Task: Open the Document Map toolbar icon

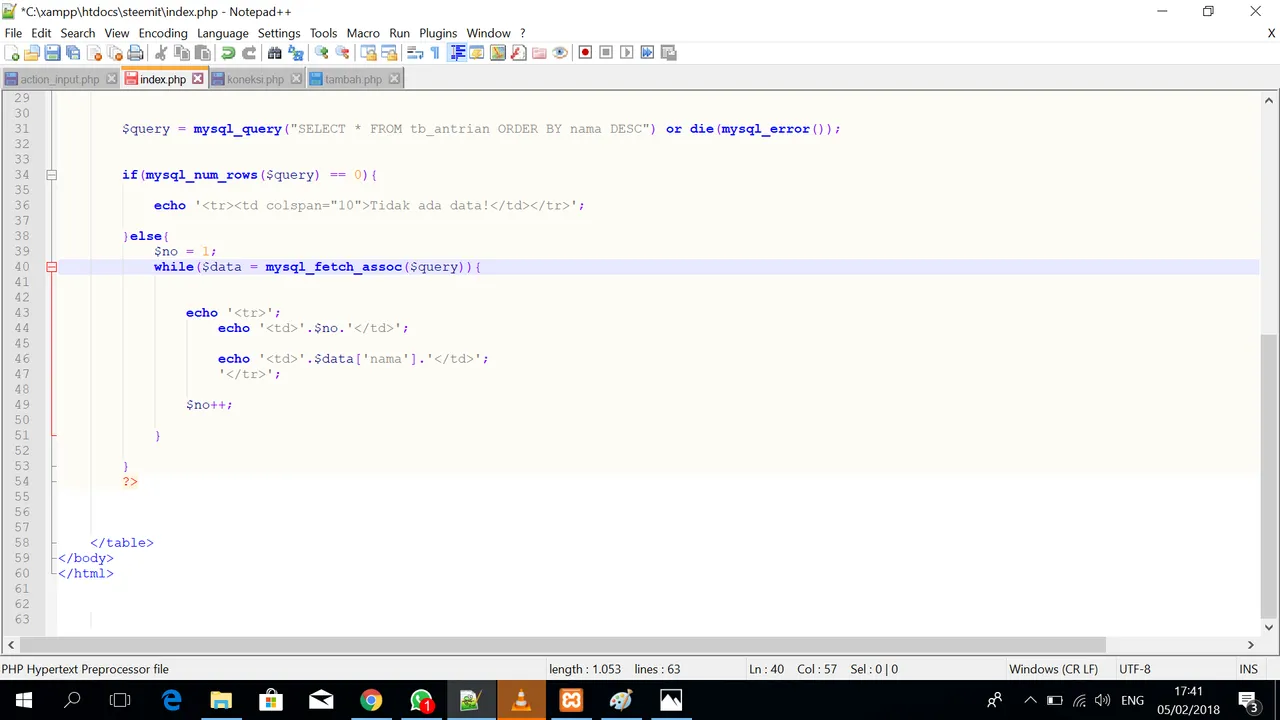Action: click(497, 52)
